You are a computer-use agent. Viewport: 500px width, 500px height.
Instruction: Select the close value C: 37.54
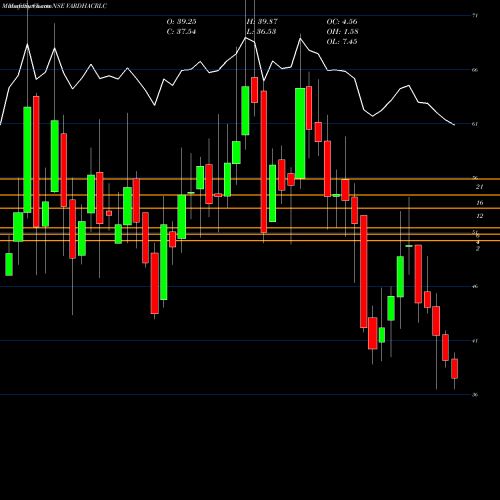pos(181,32)
